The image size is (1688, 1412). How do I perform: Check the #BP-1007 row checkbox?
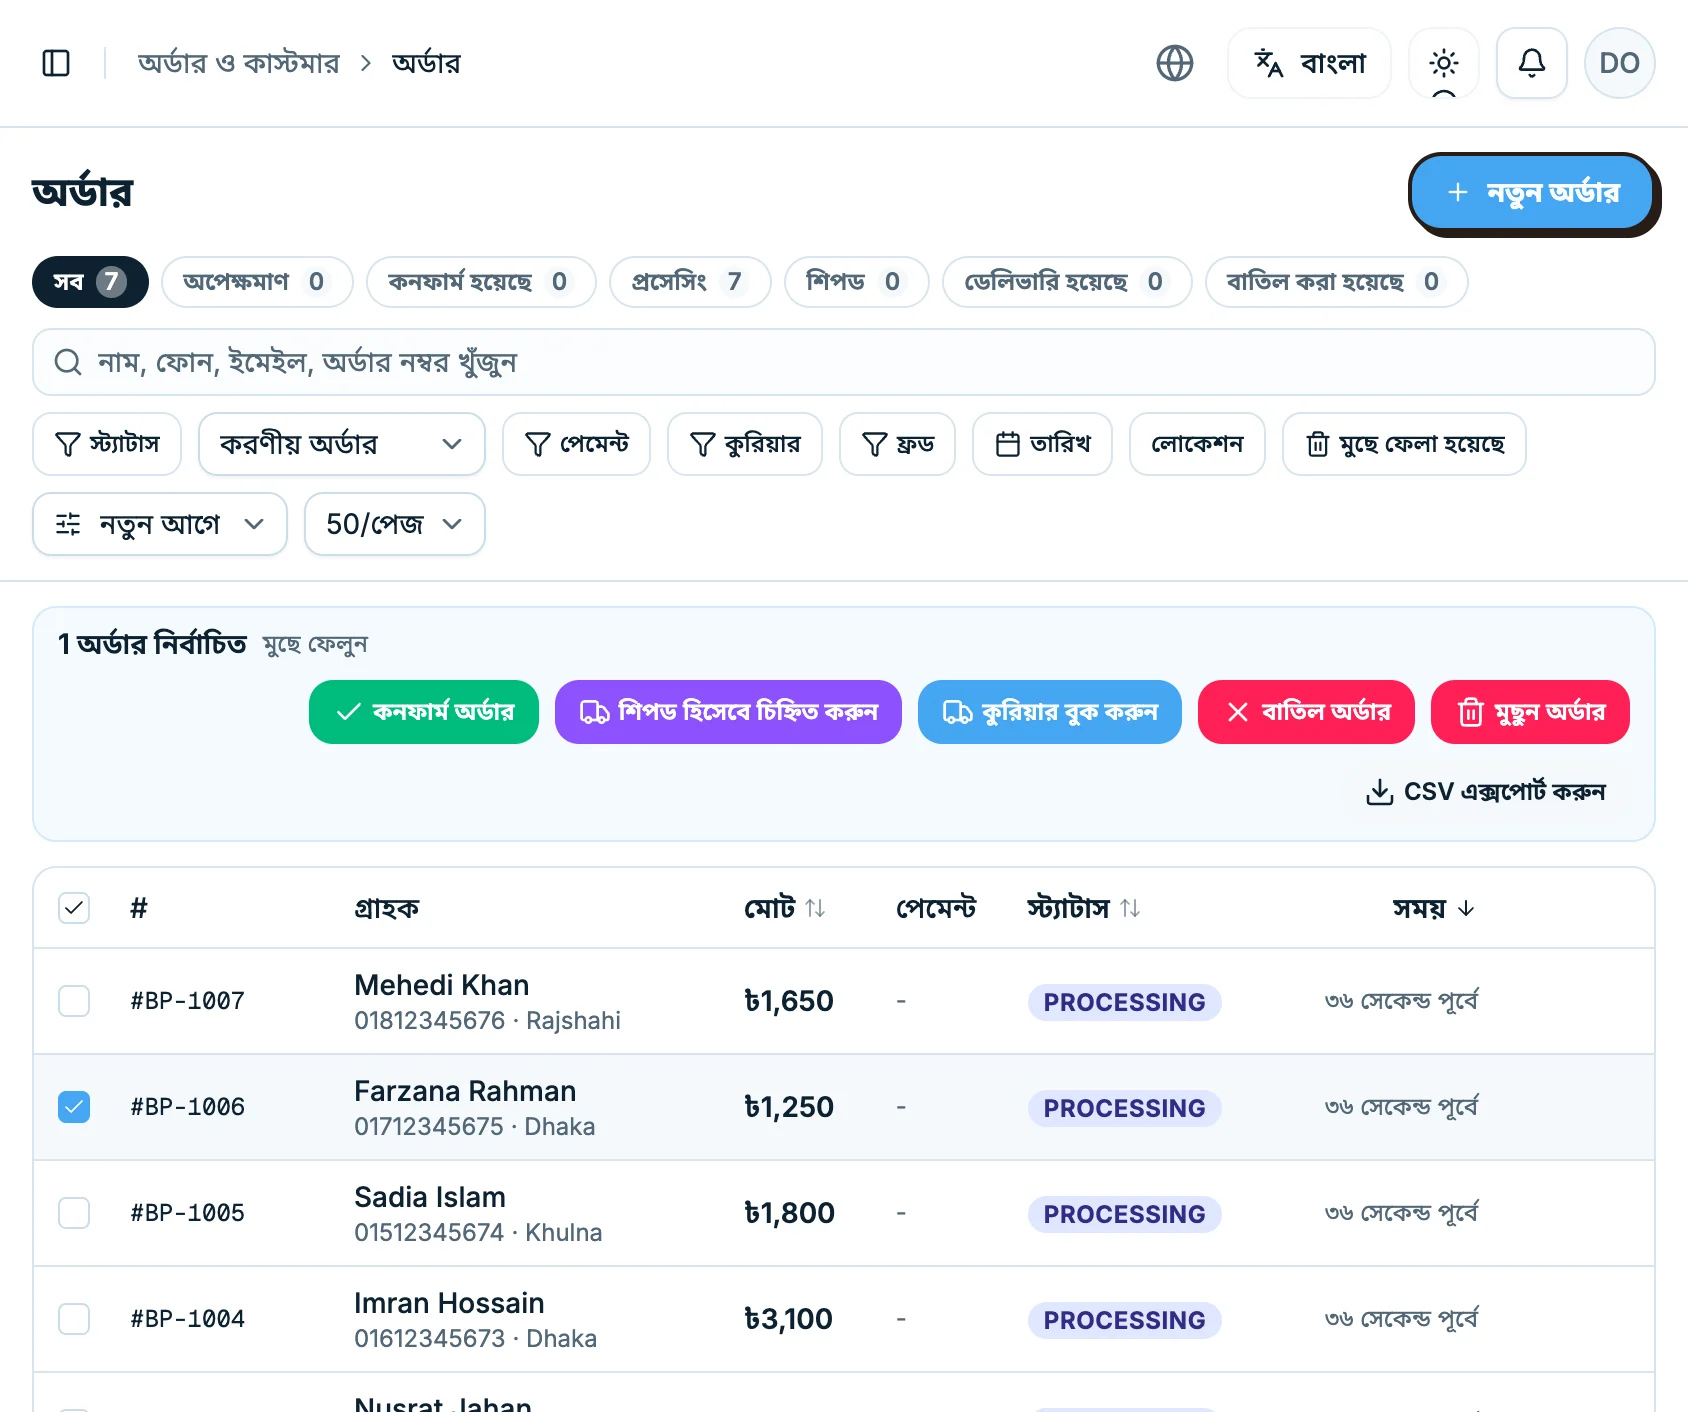pos(74,1001)
